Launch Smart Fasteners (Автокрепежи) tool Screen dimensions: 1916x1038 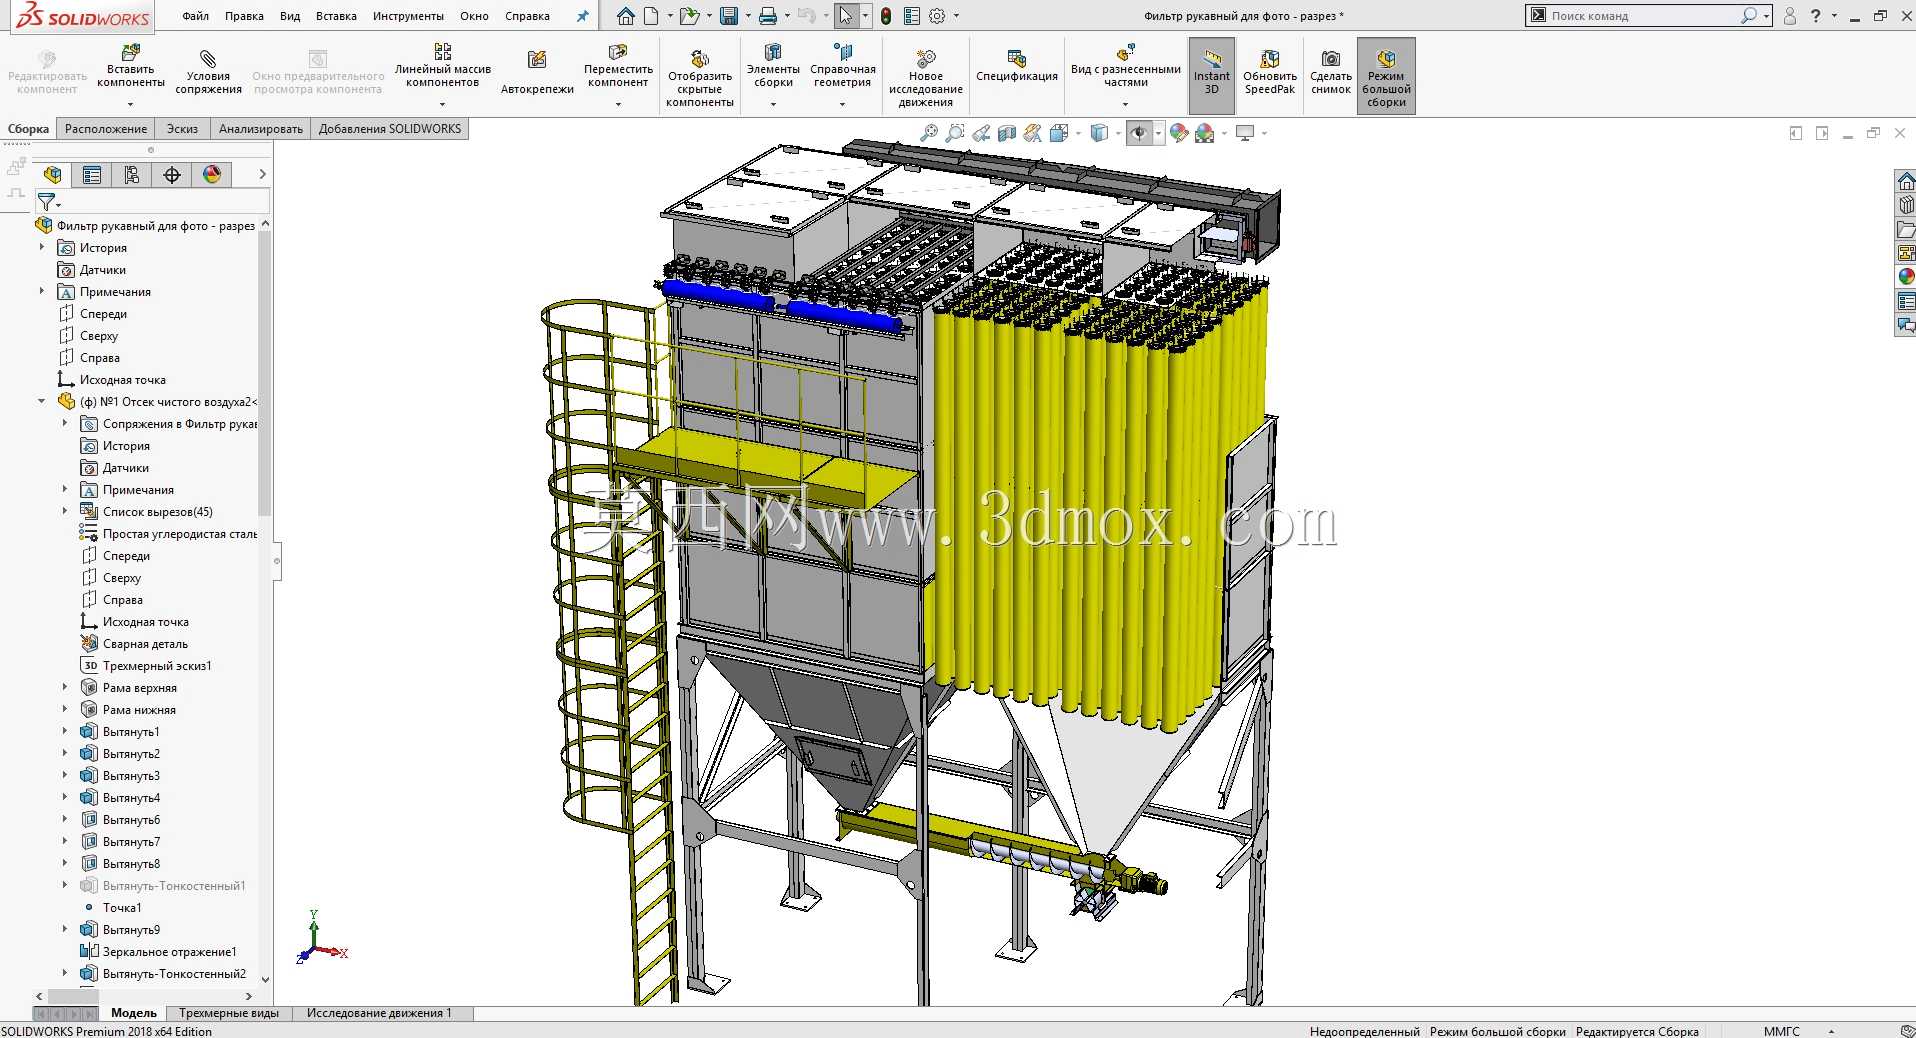pos(537,74)
